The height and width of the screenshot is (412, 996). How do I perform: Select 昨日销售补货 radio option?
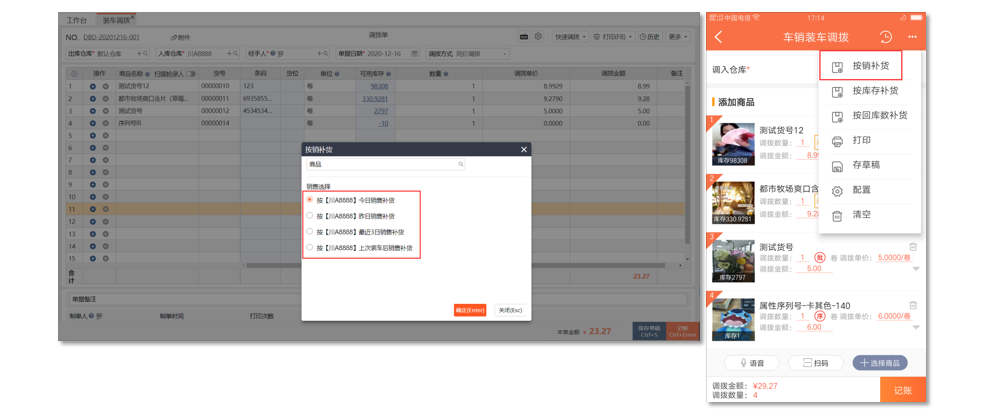310,215
